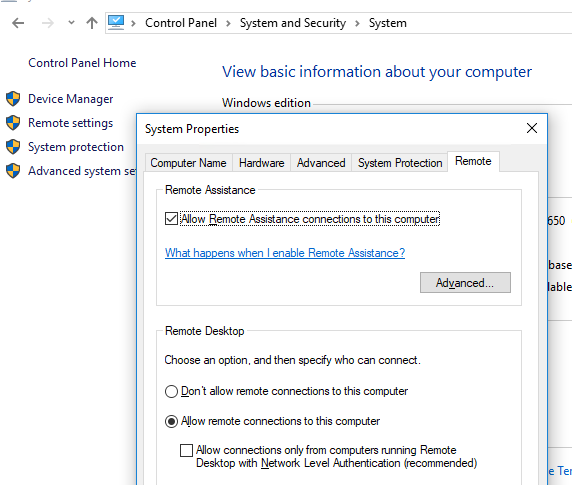Go up one folder level
The width and height of the screenshot is (572, 485).
click(92, 23)
